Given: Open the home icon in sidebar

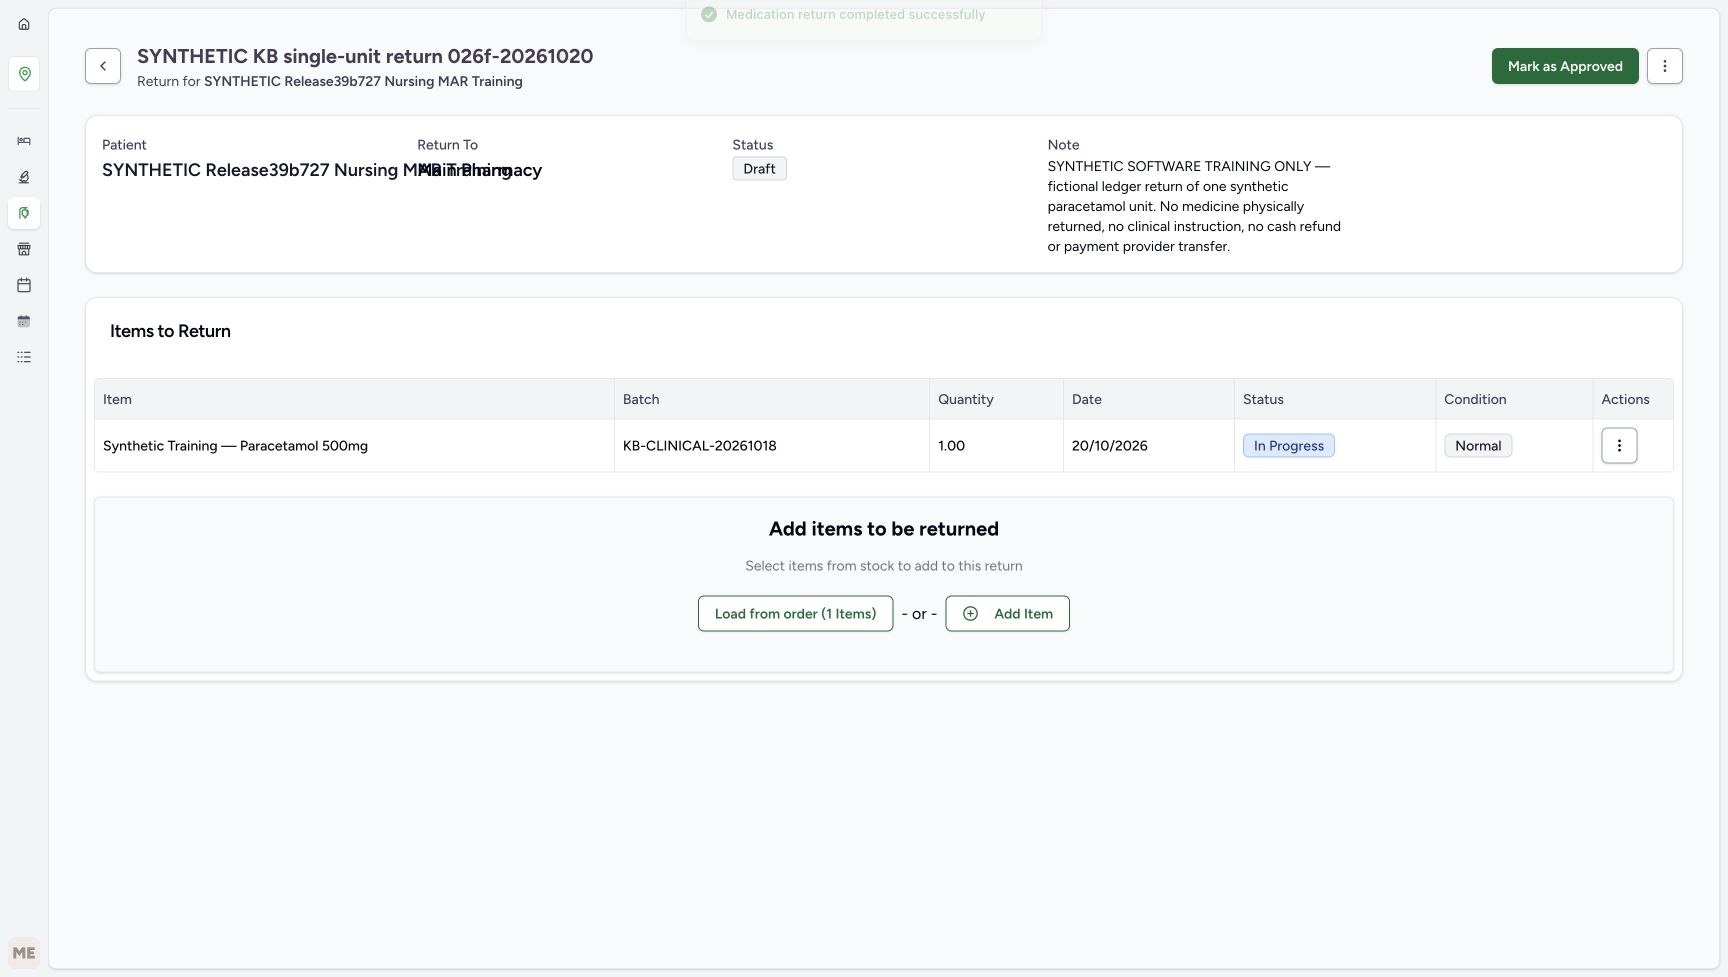Looking at the screenshot, I should [24, 24].
